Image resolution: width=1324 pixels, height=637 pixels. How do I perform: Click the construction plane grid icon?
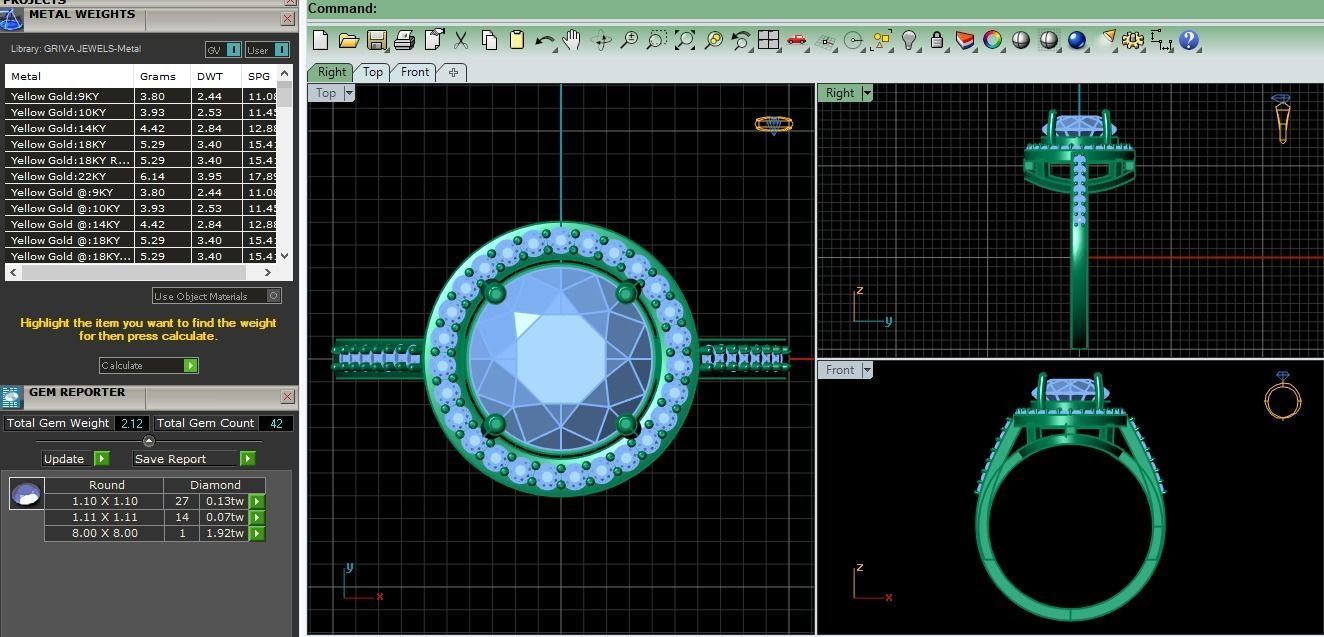click(x=825, y=40)
